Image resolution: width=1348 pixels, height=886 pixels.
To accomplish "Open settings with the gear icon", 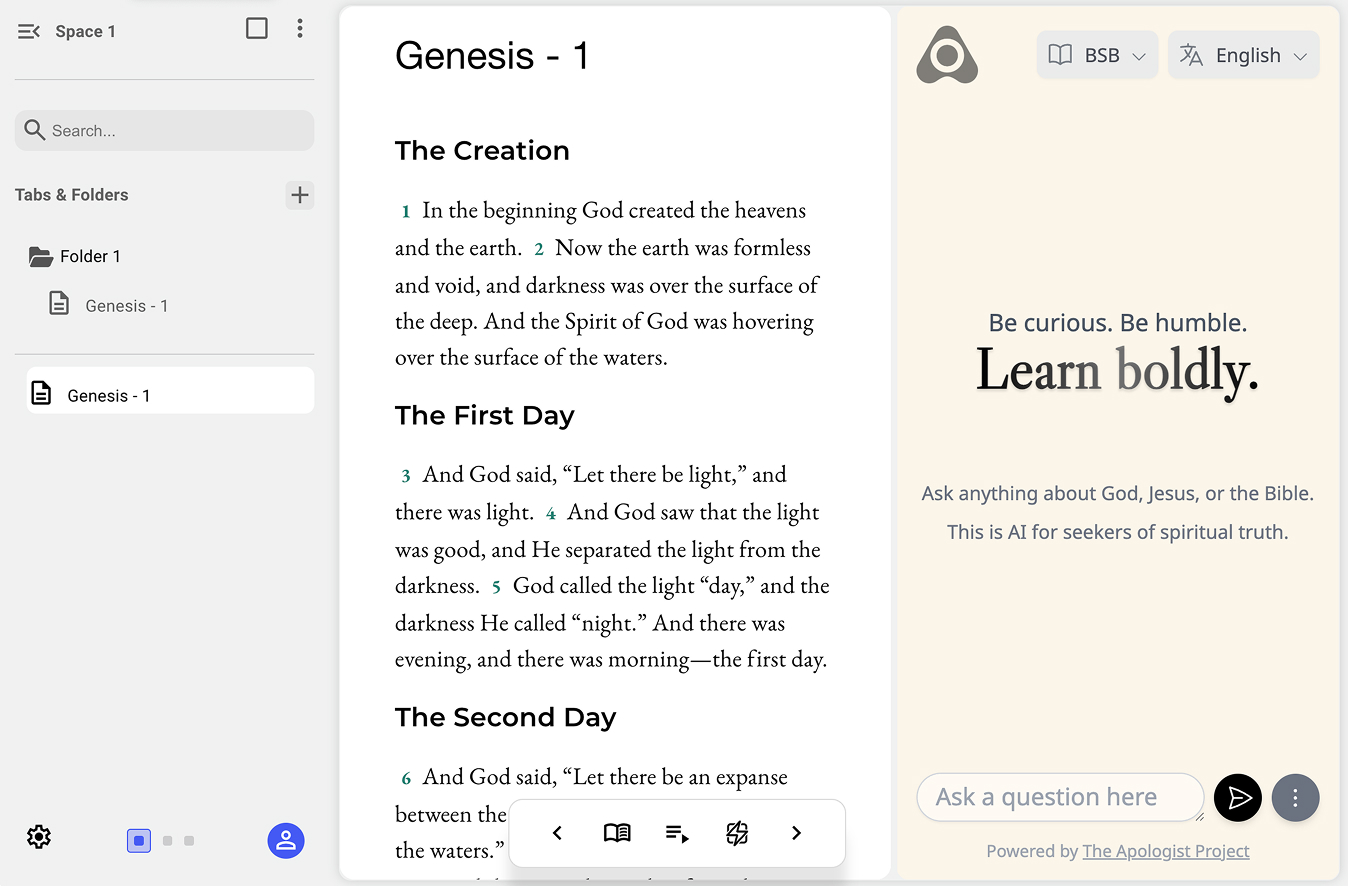I will [x=39, y=837].
